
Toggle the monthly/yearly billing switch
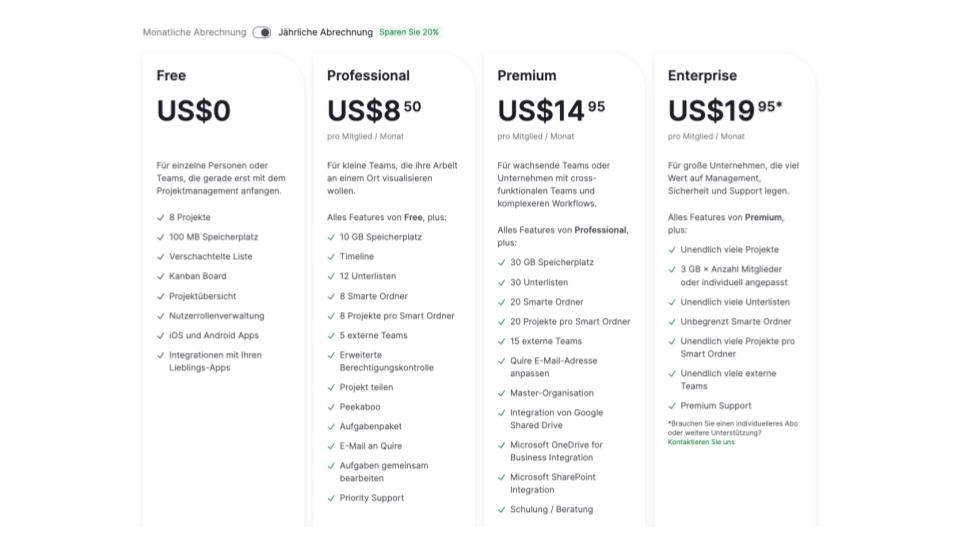(x=262, y=32)
